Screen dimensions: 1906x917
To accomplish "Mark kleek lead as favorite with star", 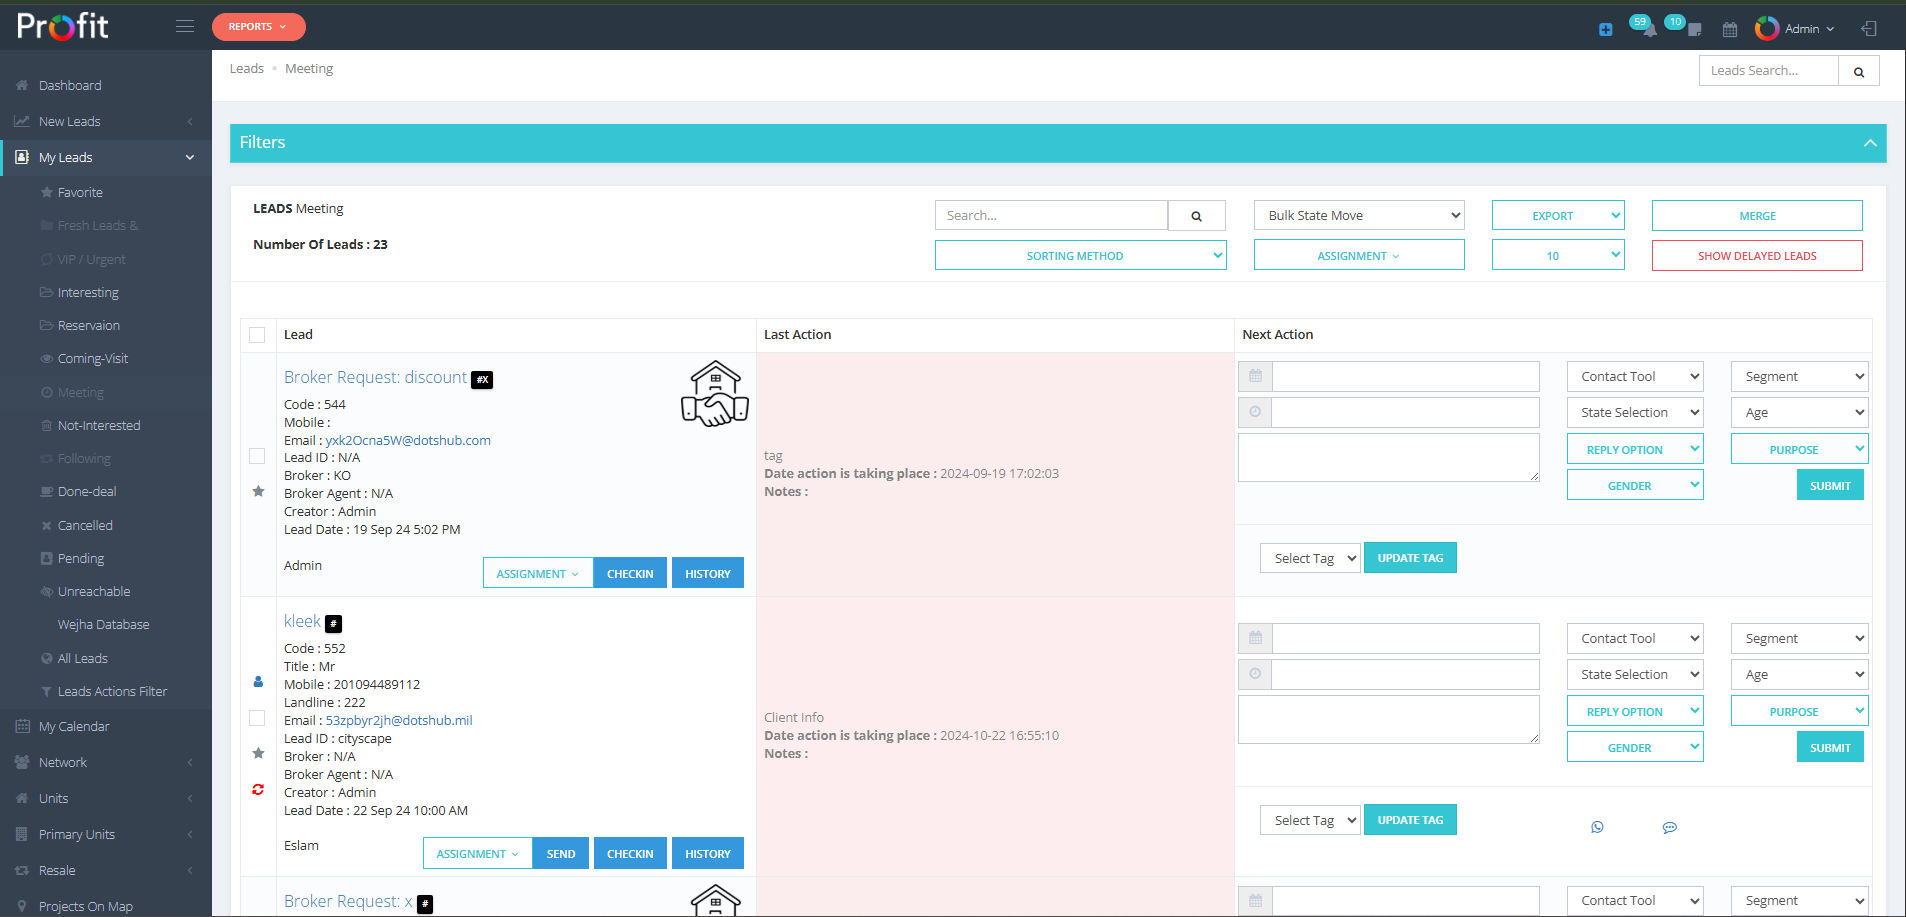I will pos(258,753).
